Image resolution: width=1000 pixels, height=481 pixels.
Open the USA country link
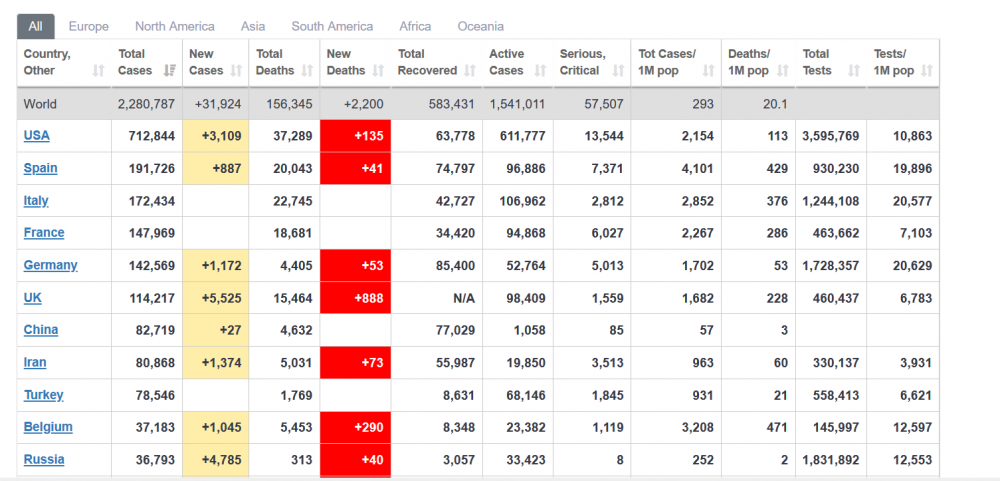(36, 135)
